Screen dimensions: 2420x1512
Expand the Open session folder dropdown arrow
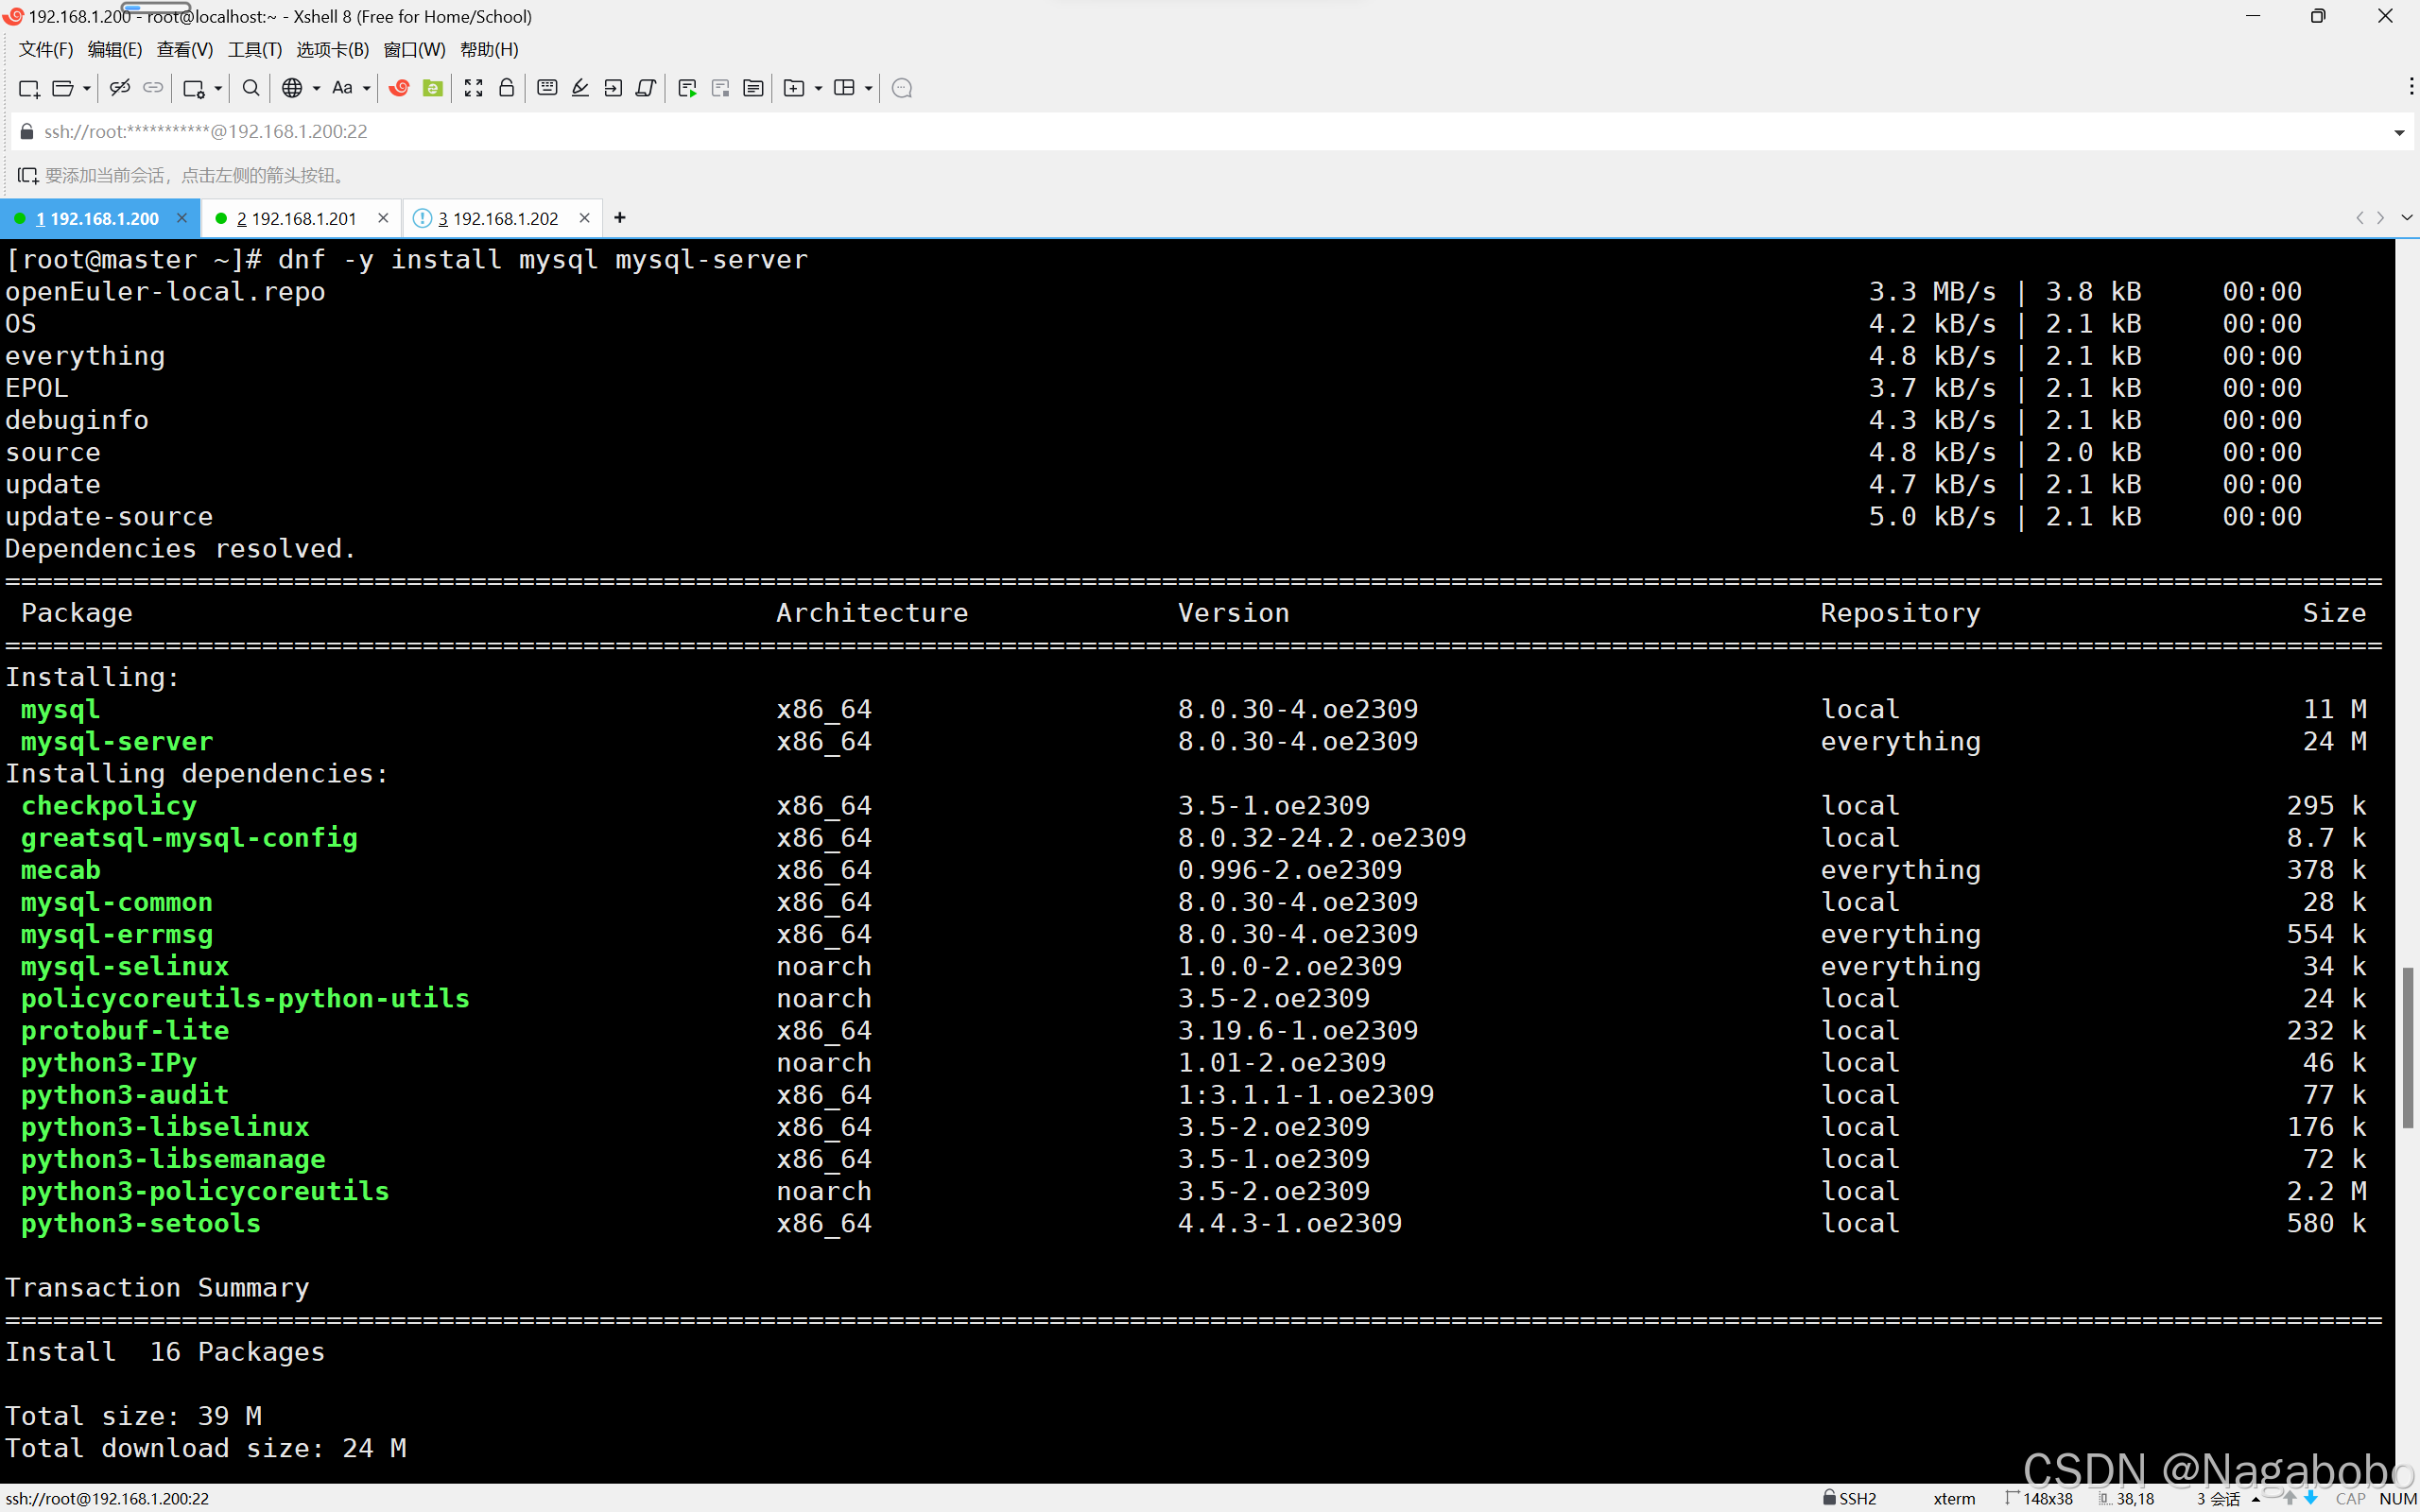pos(87,88)
